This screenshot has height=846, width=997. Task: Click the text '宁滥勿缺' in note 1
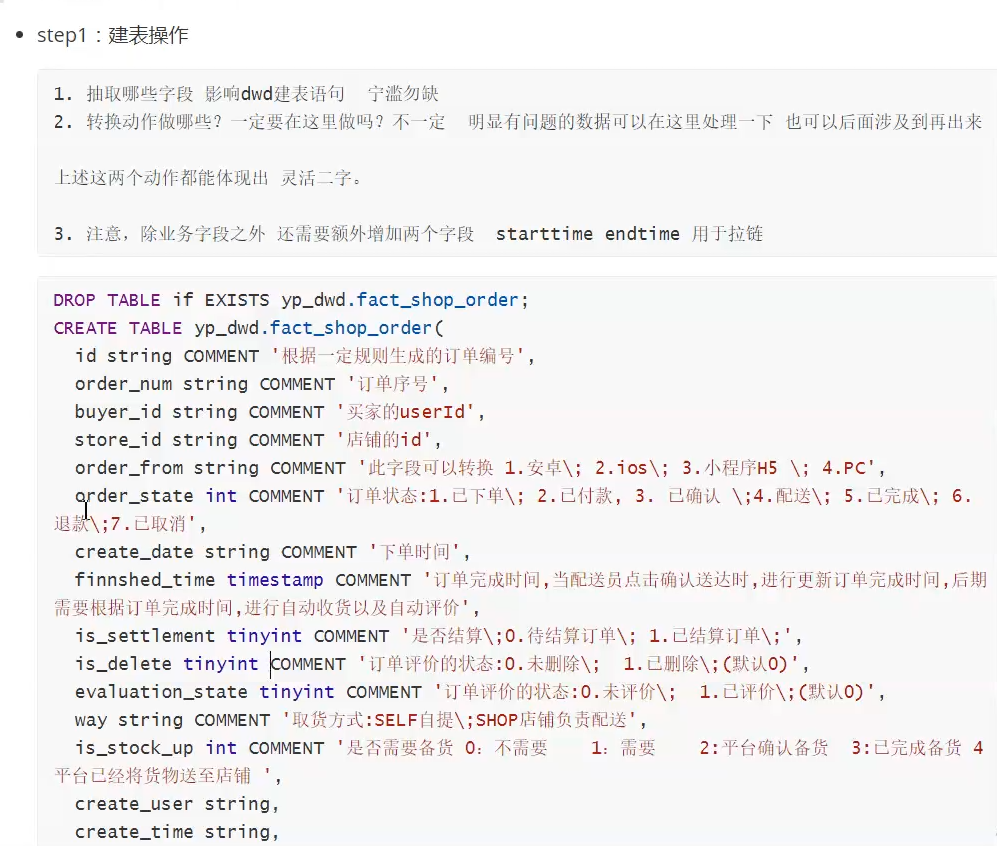click(403, 94)
